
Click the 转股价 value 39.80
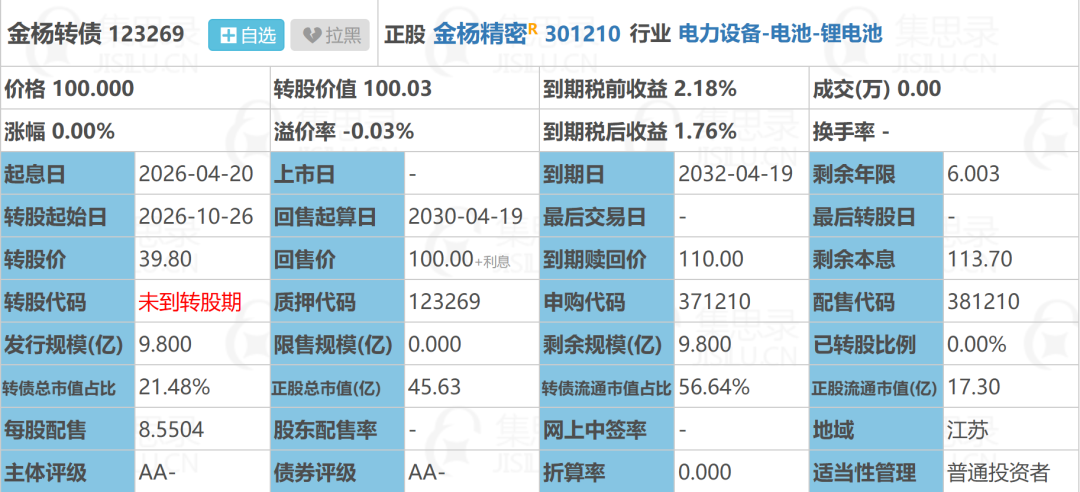click(x=165, y=259)
